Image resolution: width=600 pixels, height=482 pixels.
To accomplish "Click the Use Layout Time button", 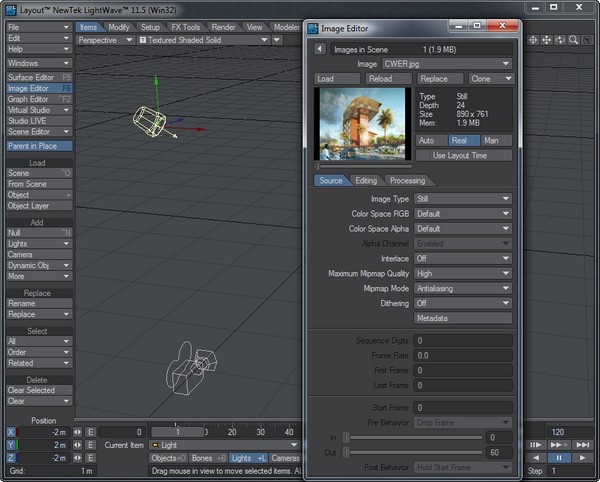I will (x=463, y=156).
